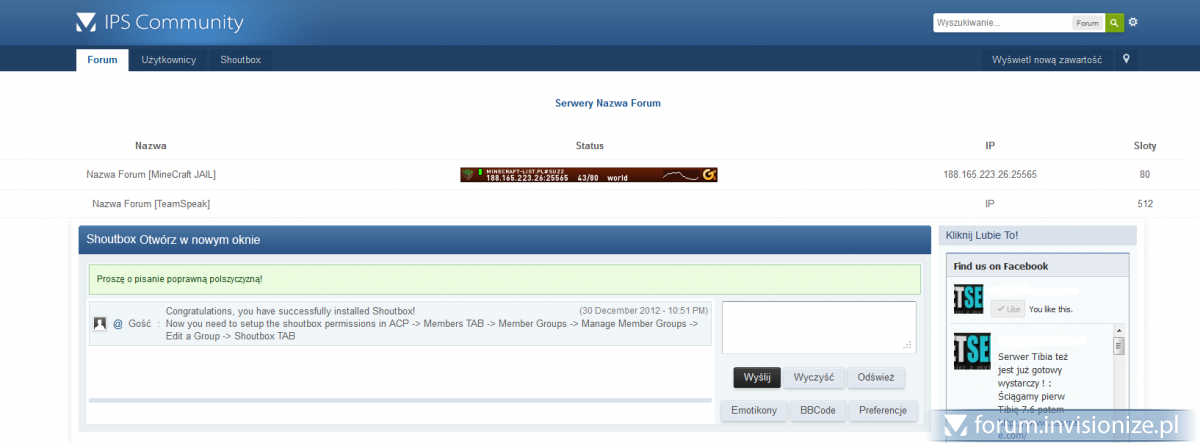The width and height of the screenshot is (1200, 443).
Task: Click Wyświetl nową zawartość link
Action: pos(1046,60)
